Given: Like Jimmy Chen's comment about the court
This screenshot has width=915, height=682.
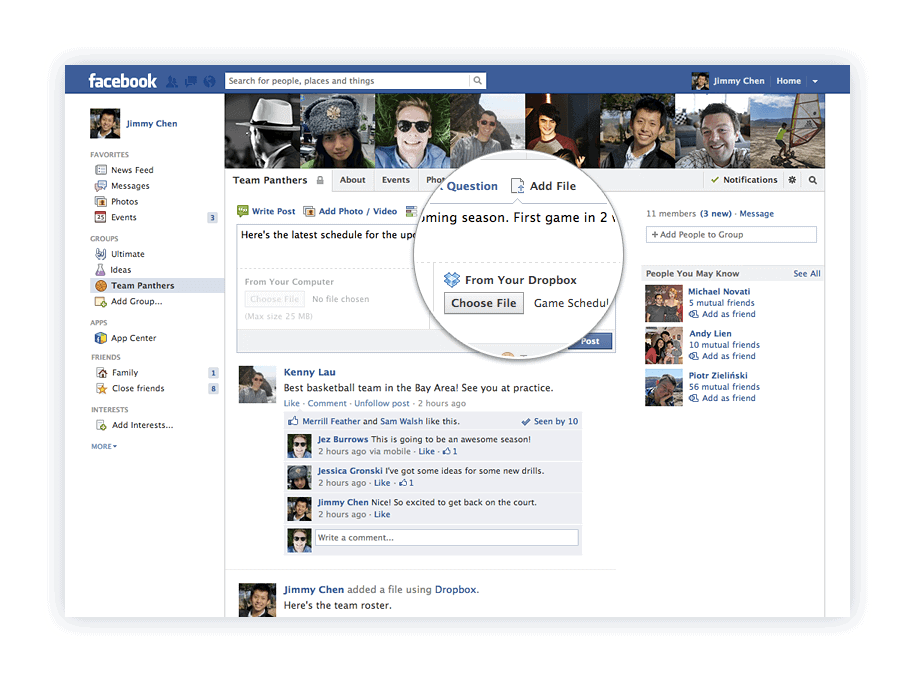Looking at the screenshot, I should pyautogui.click(x=380, y=513).
